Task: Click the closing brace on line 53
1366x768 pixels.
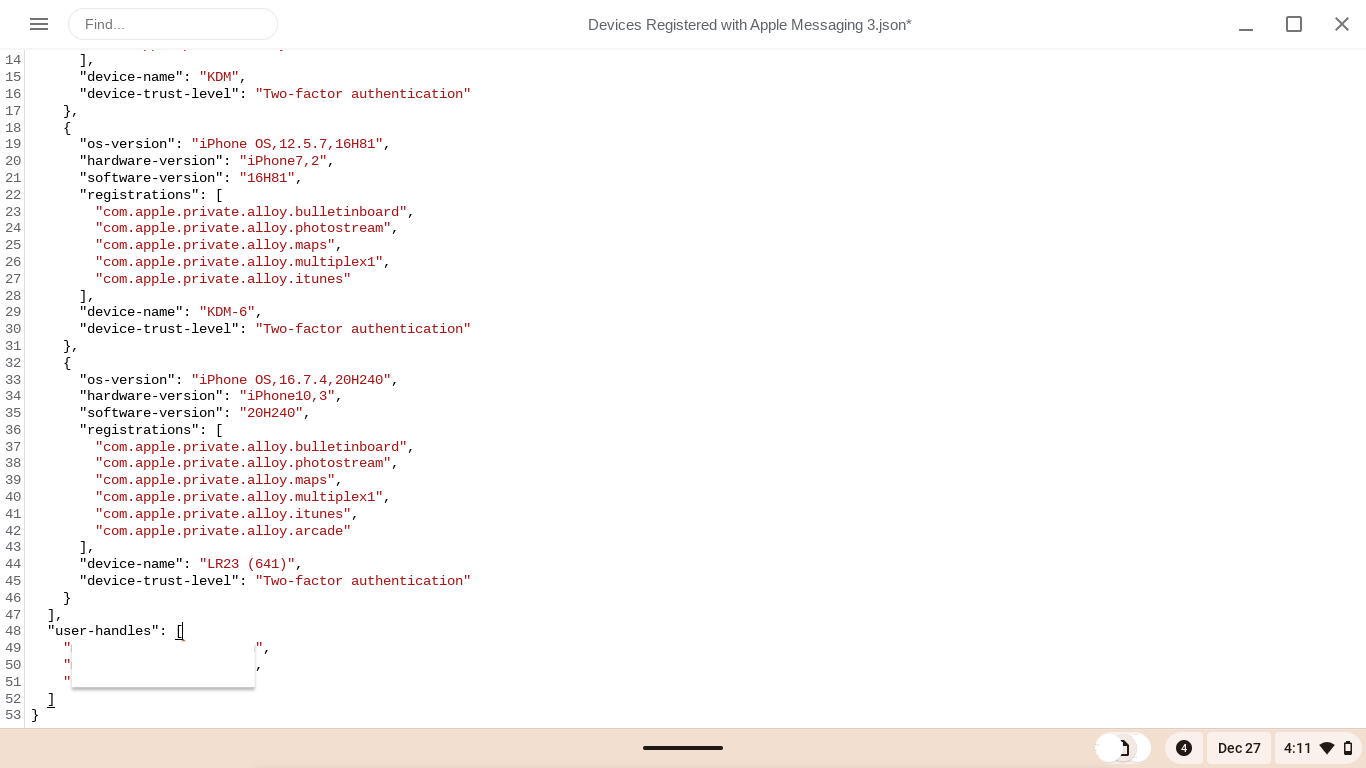Action: (x=36, y=715)
